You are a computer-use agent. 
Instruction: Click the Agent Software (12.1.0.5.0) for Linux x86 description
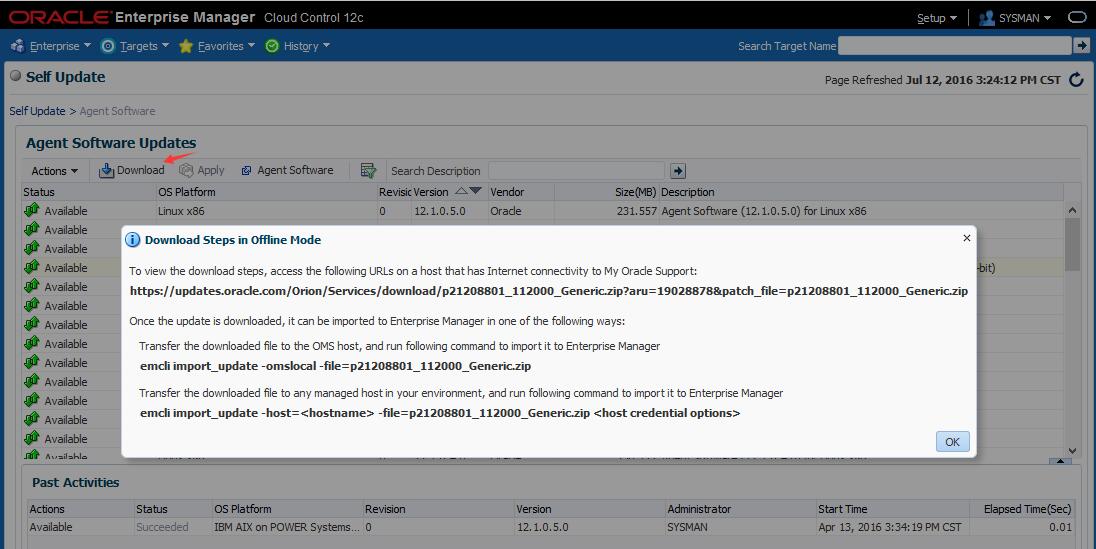click(x=764, y=211)
